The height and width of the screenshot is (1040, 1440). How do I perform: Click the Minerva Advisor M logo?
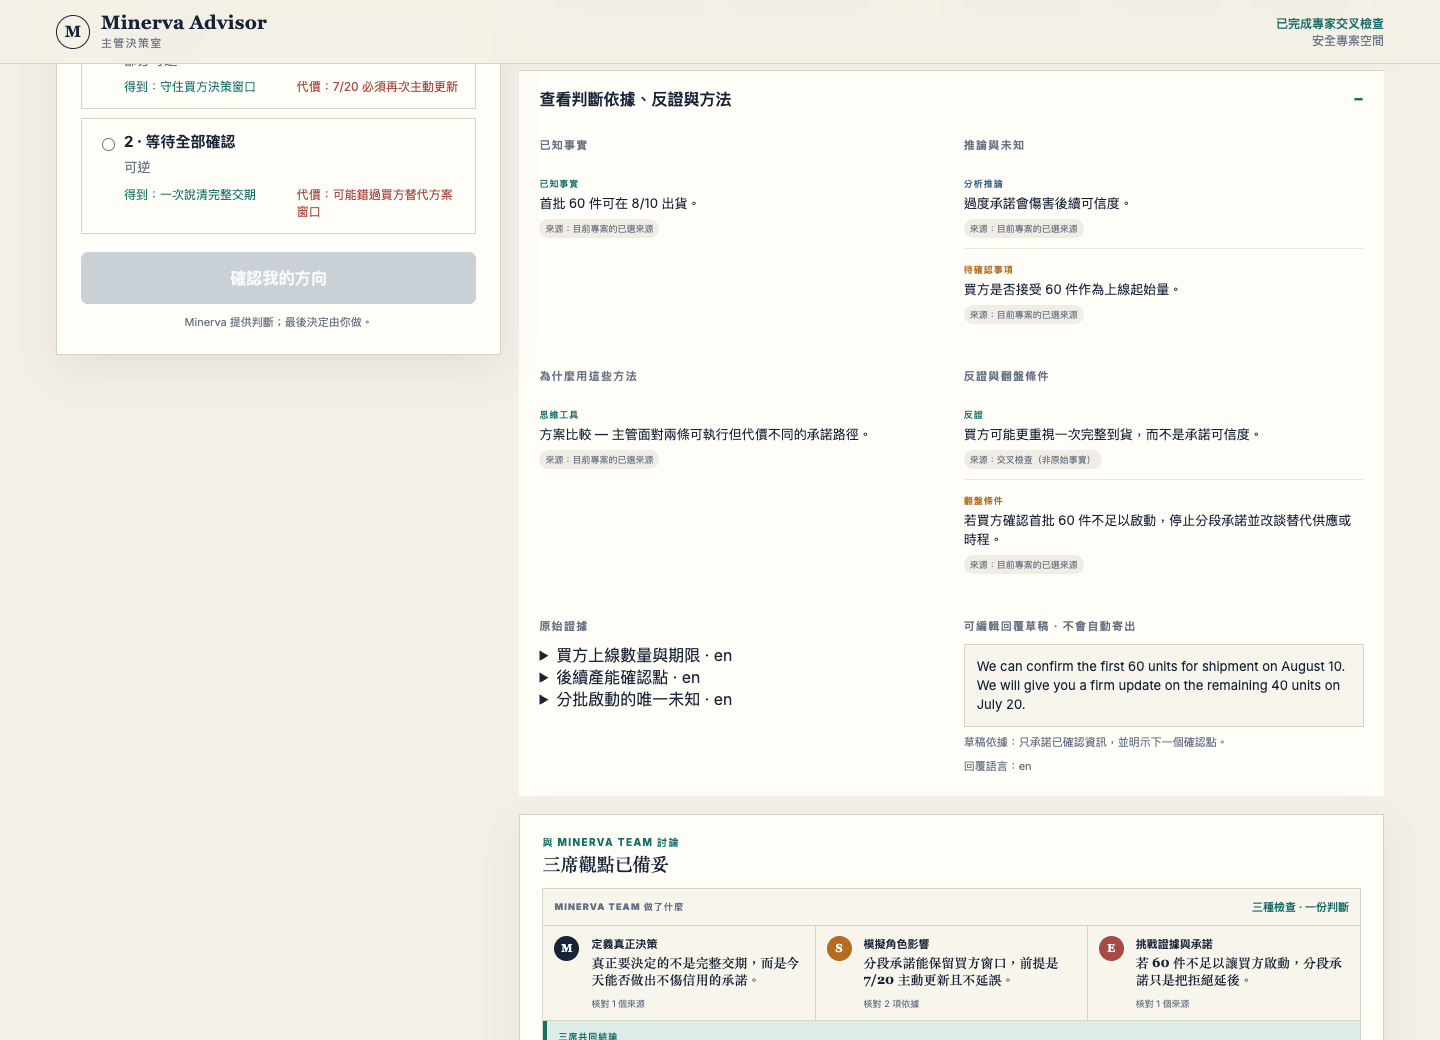tap(73, 32)
